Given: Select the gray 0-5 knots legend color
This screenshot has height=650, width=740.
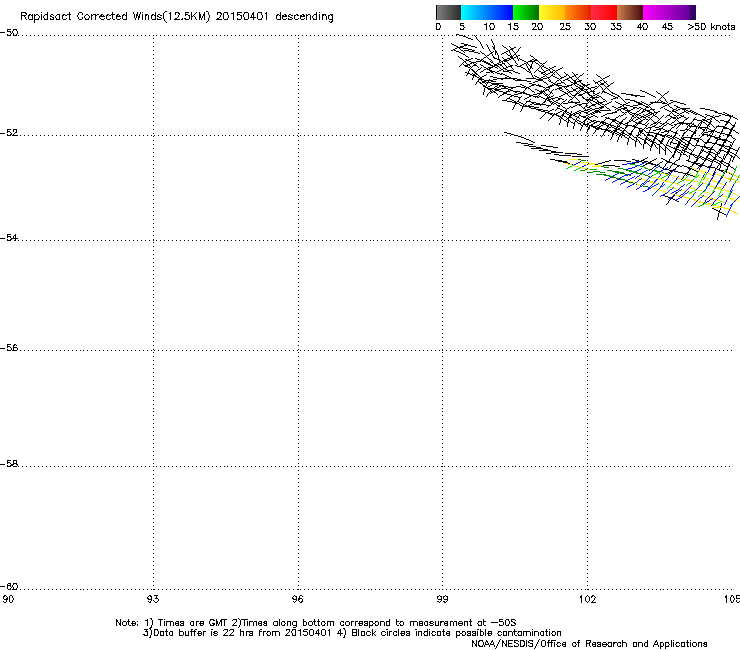Looking at the screenshot, I should tap(448, 12).
